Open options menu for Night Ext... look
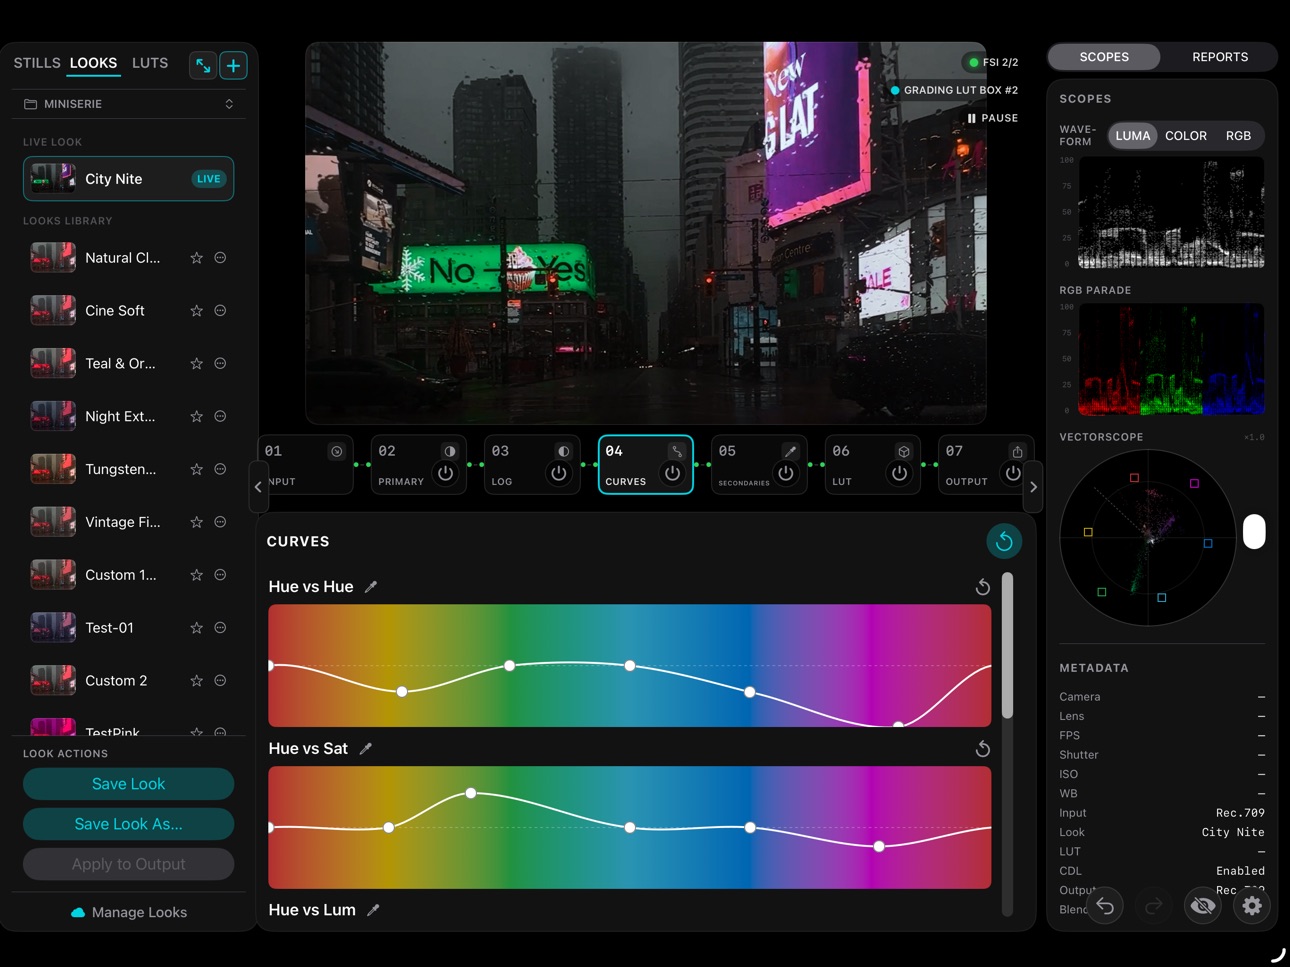1290x967 pixels. pyautogui.click(x=220, y=416)
